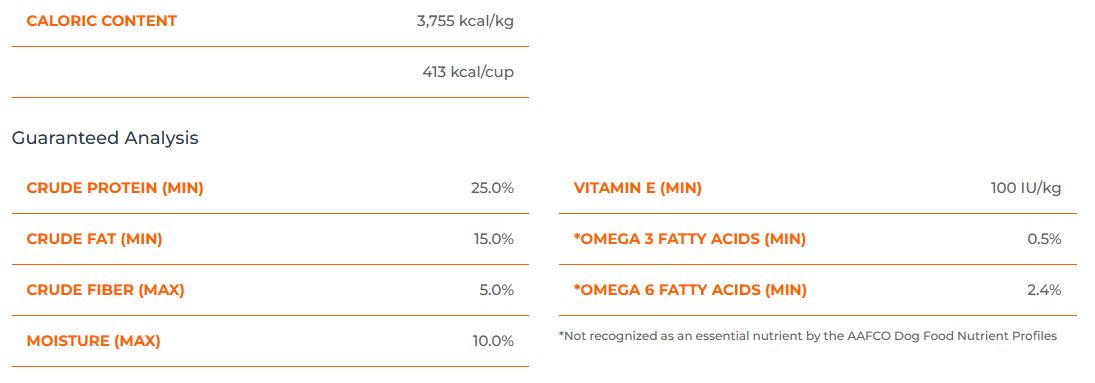This screenshot has width=1095, height=383.
Task: Select the Moisture (Max) label
Action: pos(94,341)
